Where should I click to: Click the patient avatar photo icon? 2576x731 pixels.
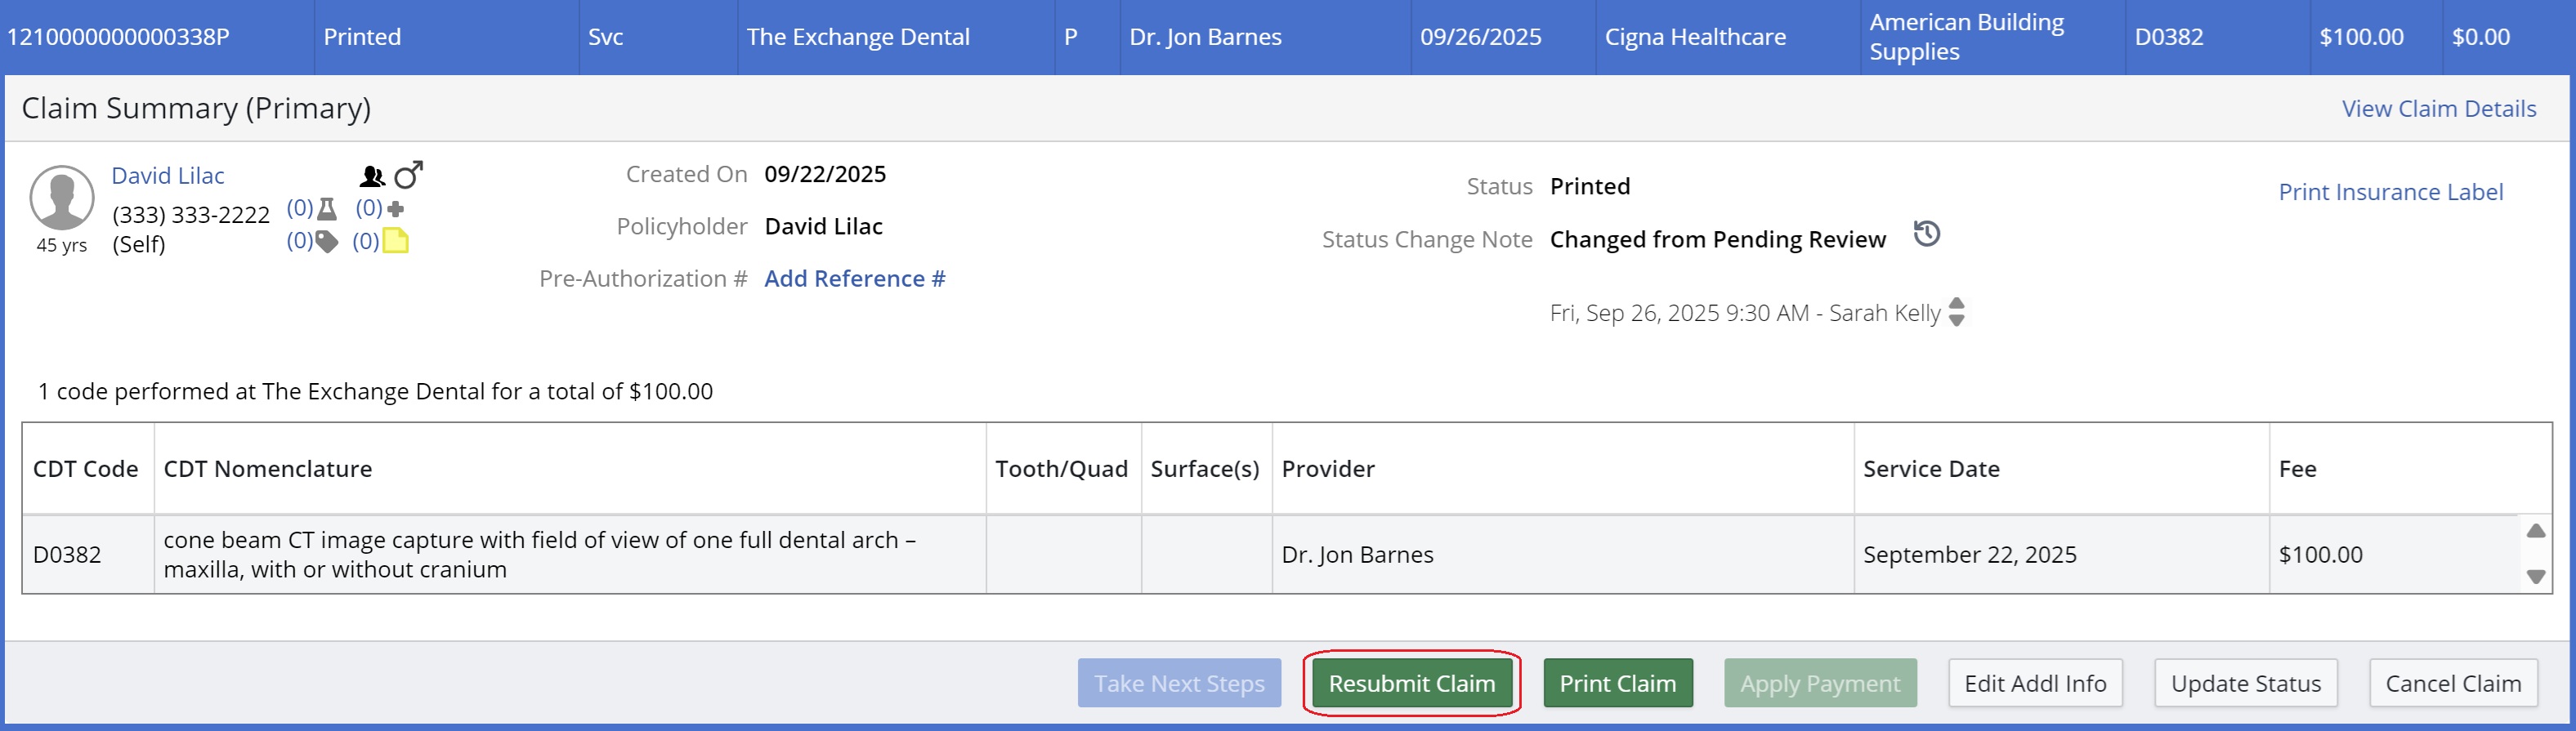(x=62, y=197)
